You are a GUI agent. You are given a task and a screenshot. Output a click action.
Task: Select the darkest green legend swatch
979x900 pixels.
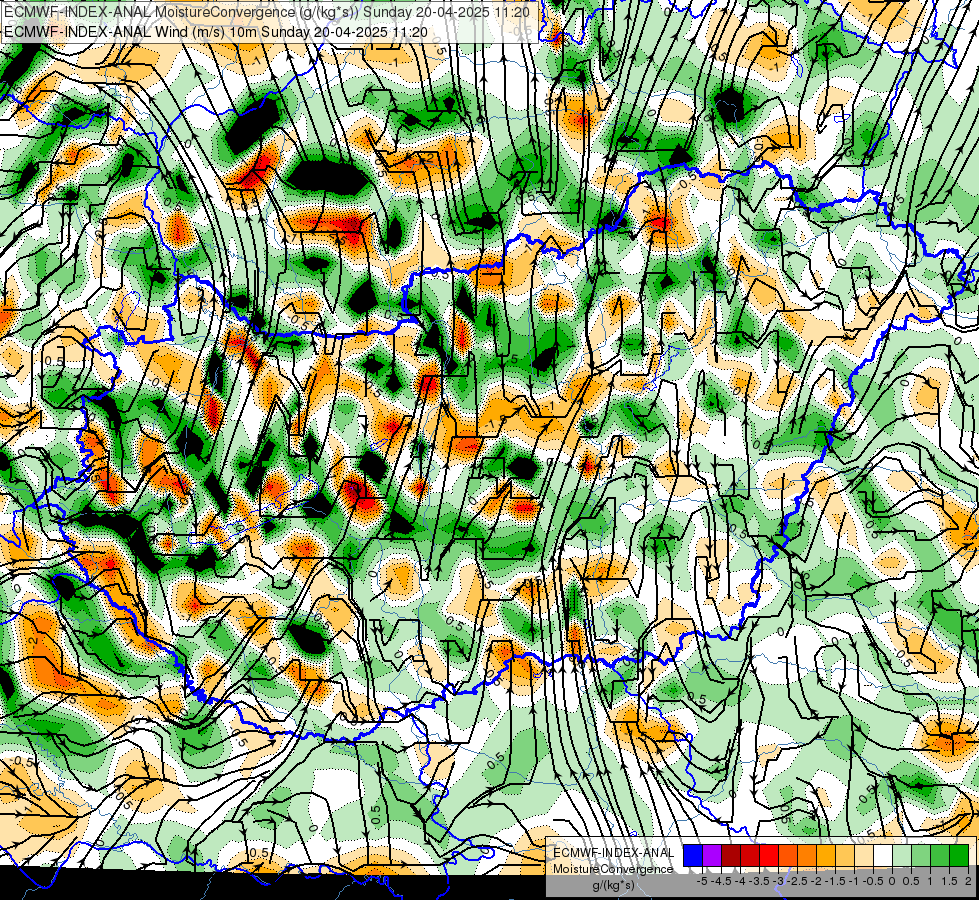click(959, 855)
